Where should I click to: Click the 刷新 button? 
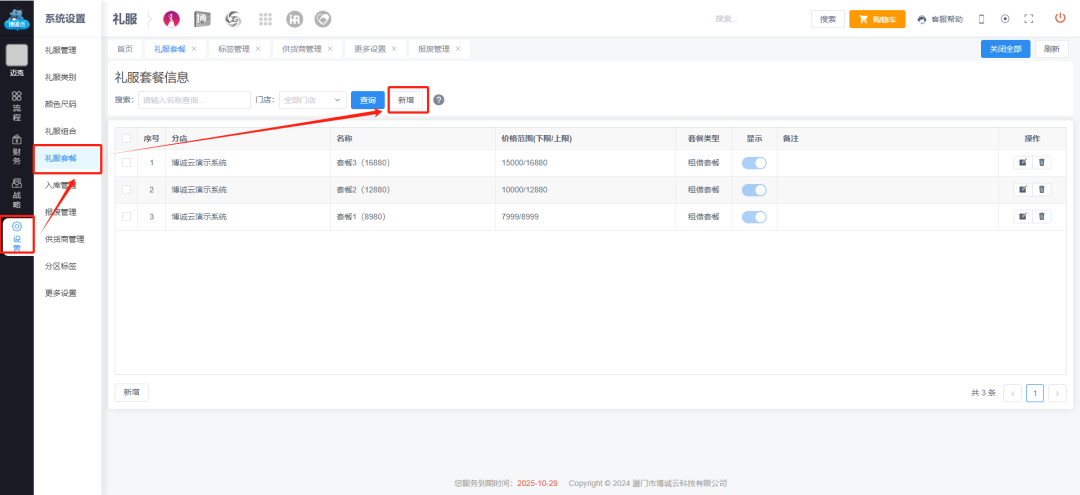point(1052,49)
